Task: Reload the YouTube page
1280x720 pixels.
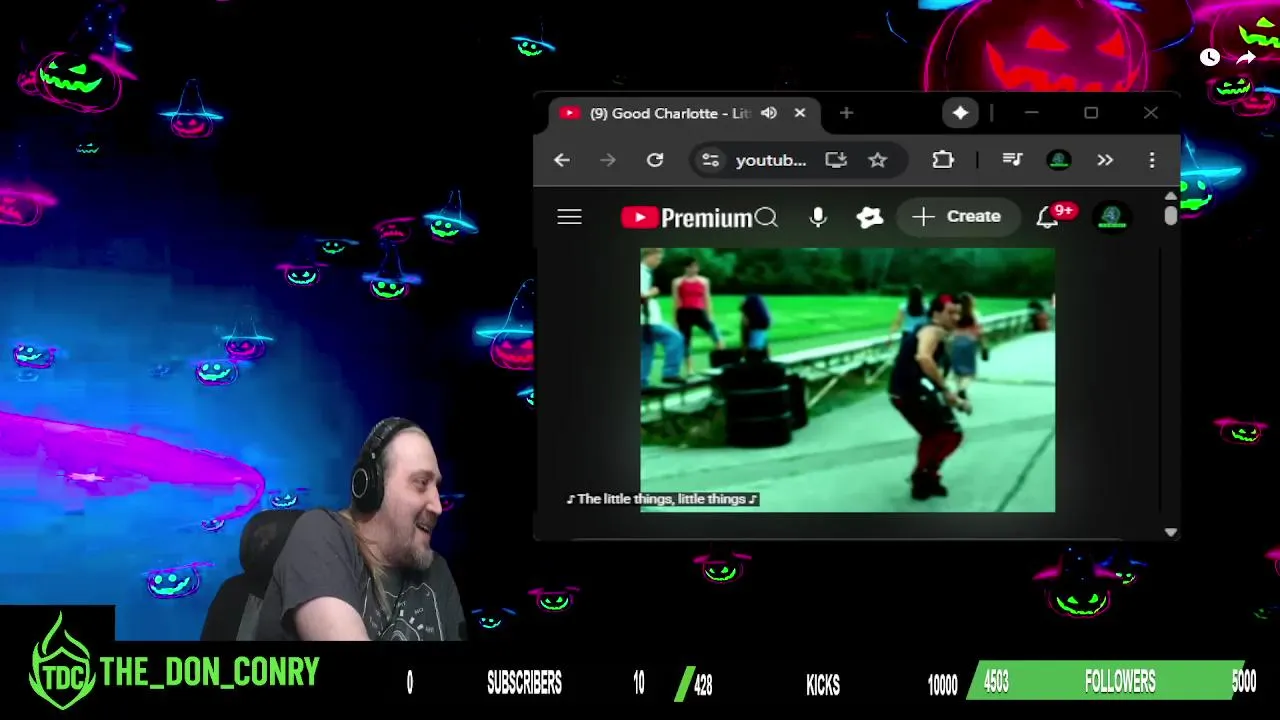Action: tap(655, 160)
